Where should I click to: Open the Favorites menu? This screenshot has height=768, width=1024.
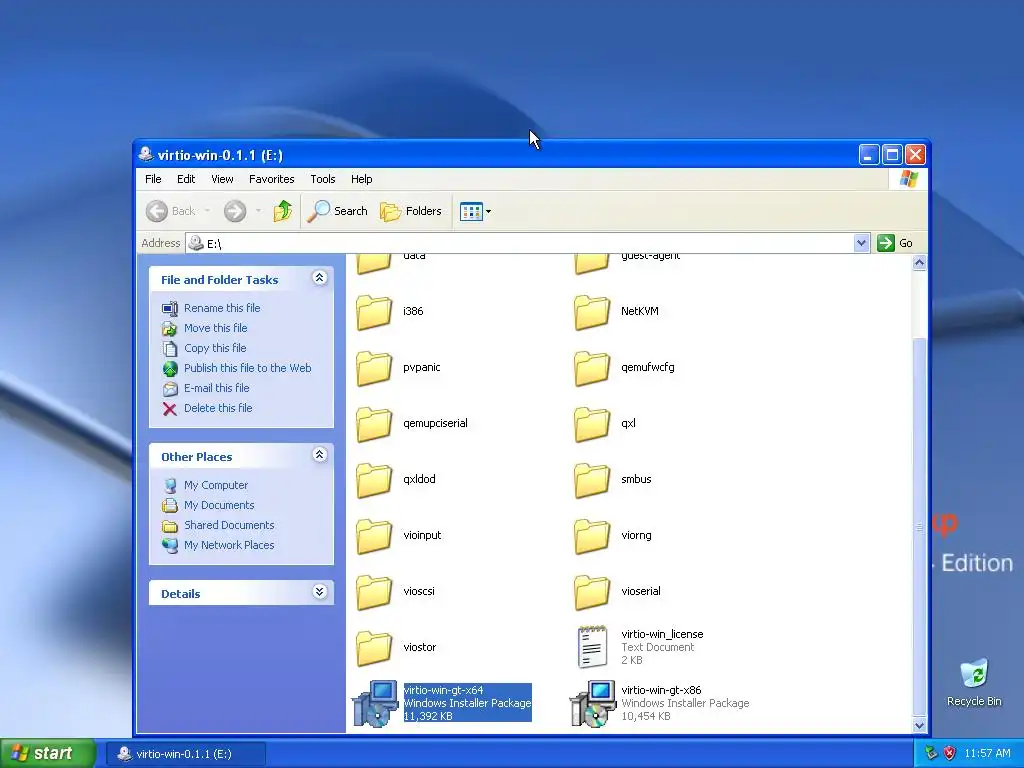coord(272,179)
